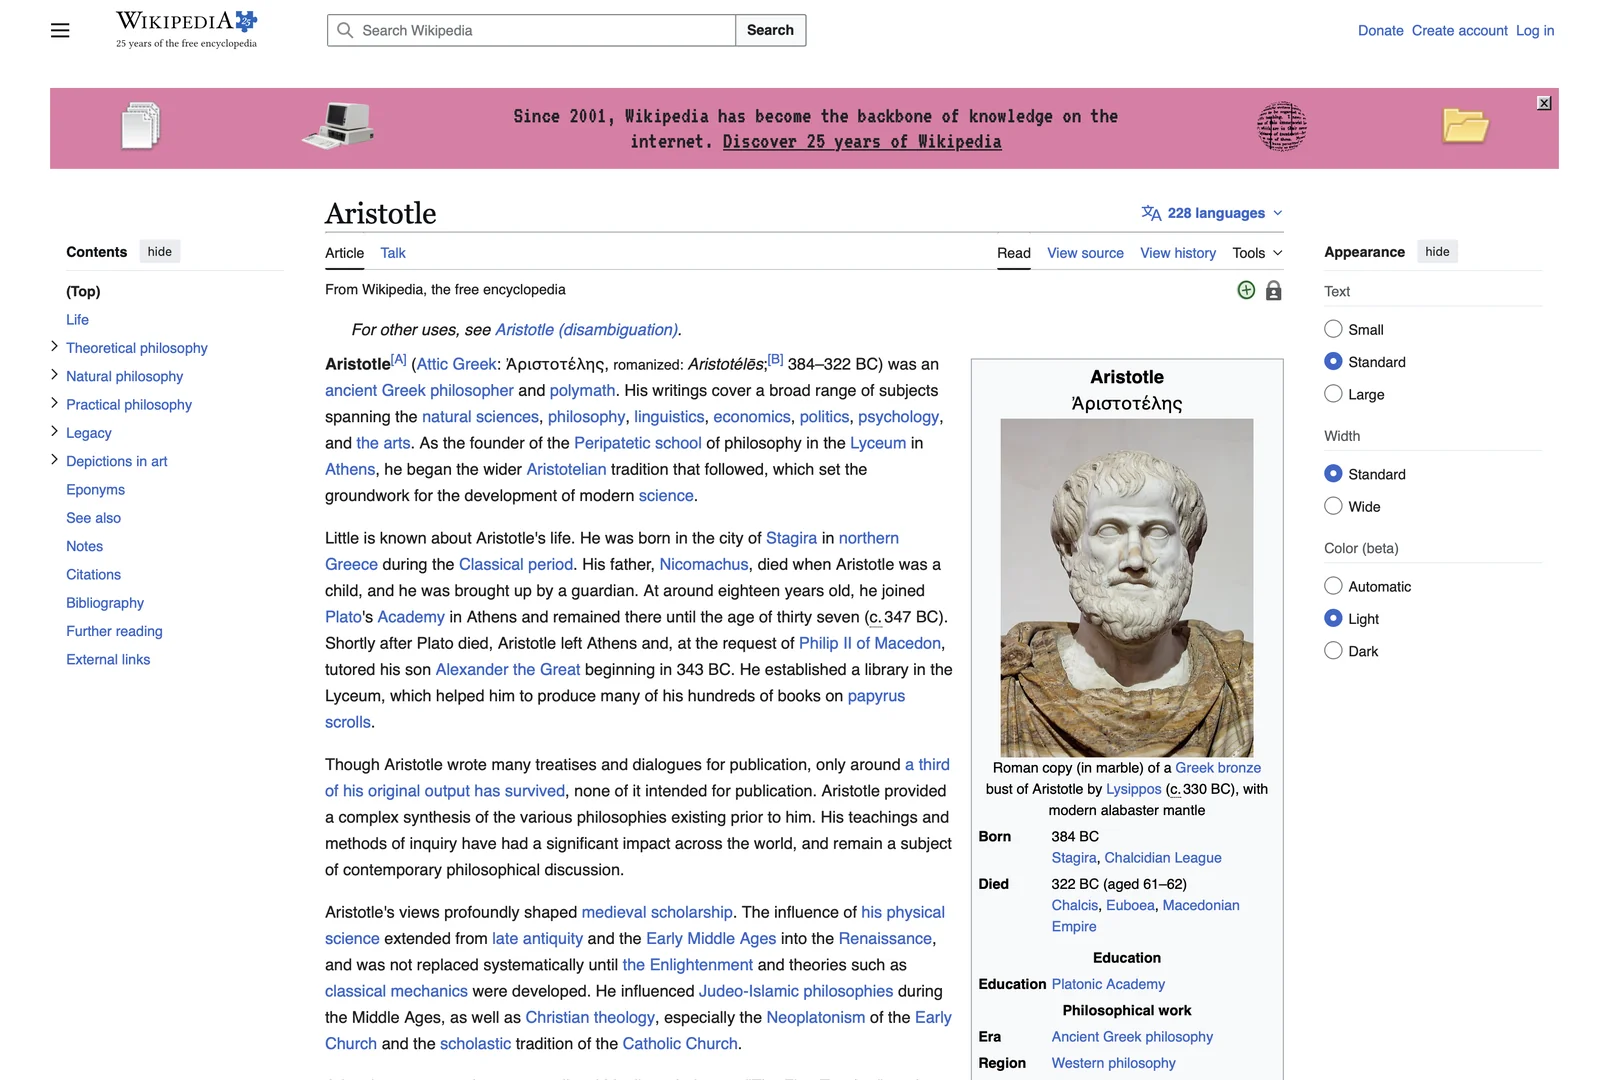Click the language selector globe icon
Image resolution: width=1612 pixels, height=1080 pixels.
pyautogui.click(x=1151, y=212)
